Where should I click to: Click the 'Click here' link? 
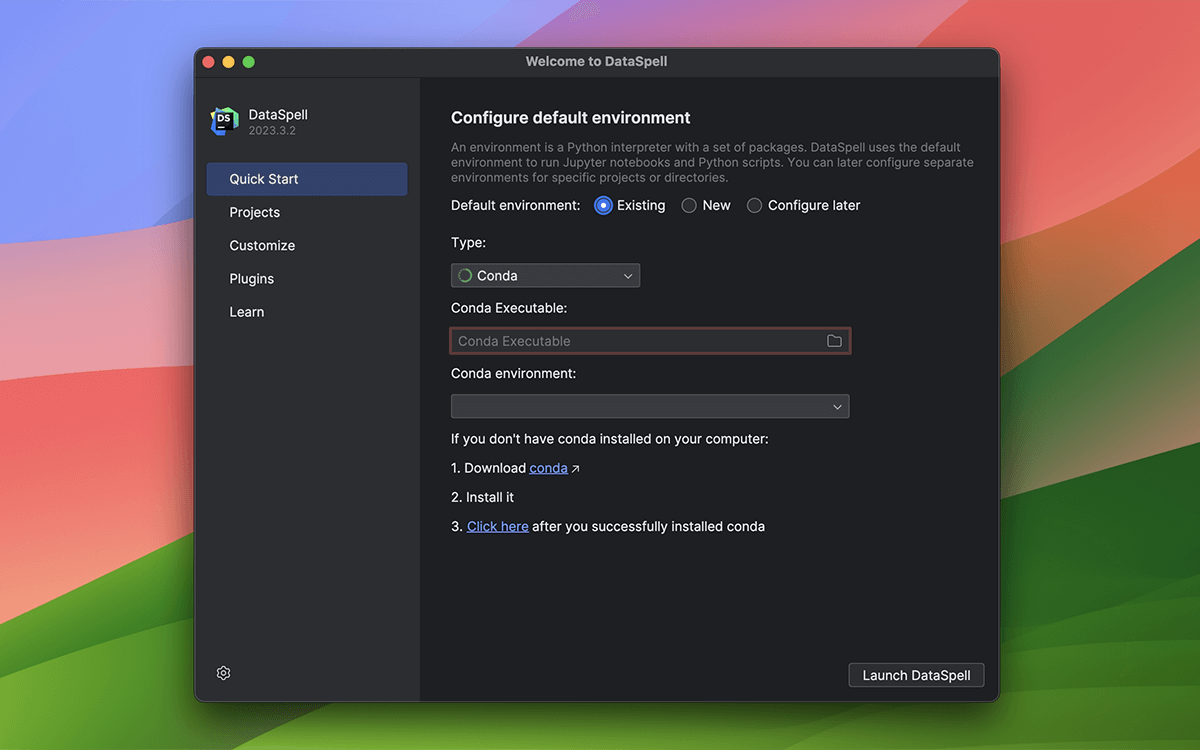point(497,526)
